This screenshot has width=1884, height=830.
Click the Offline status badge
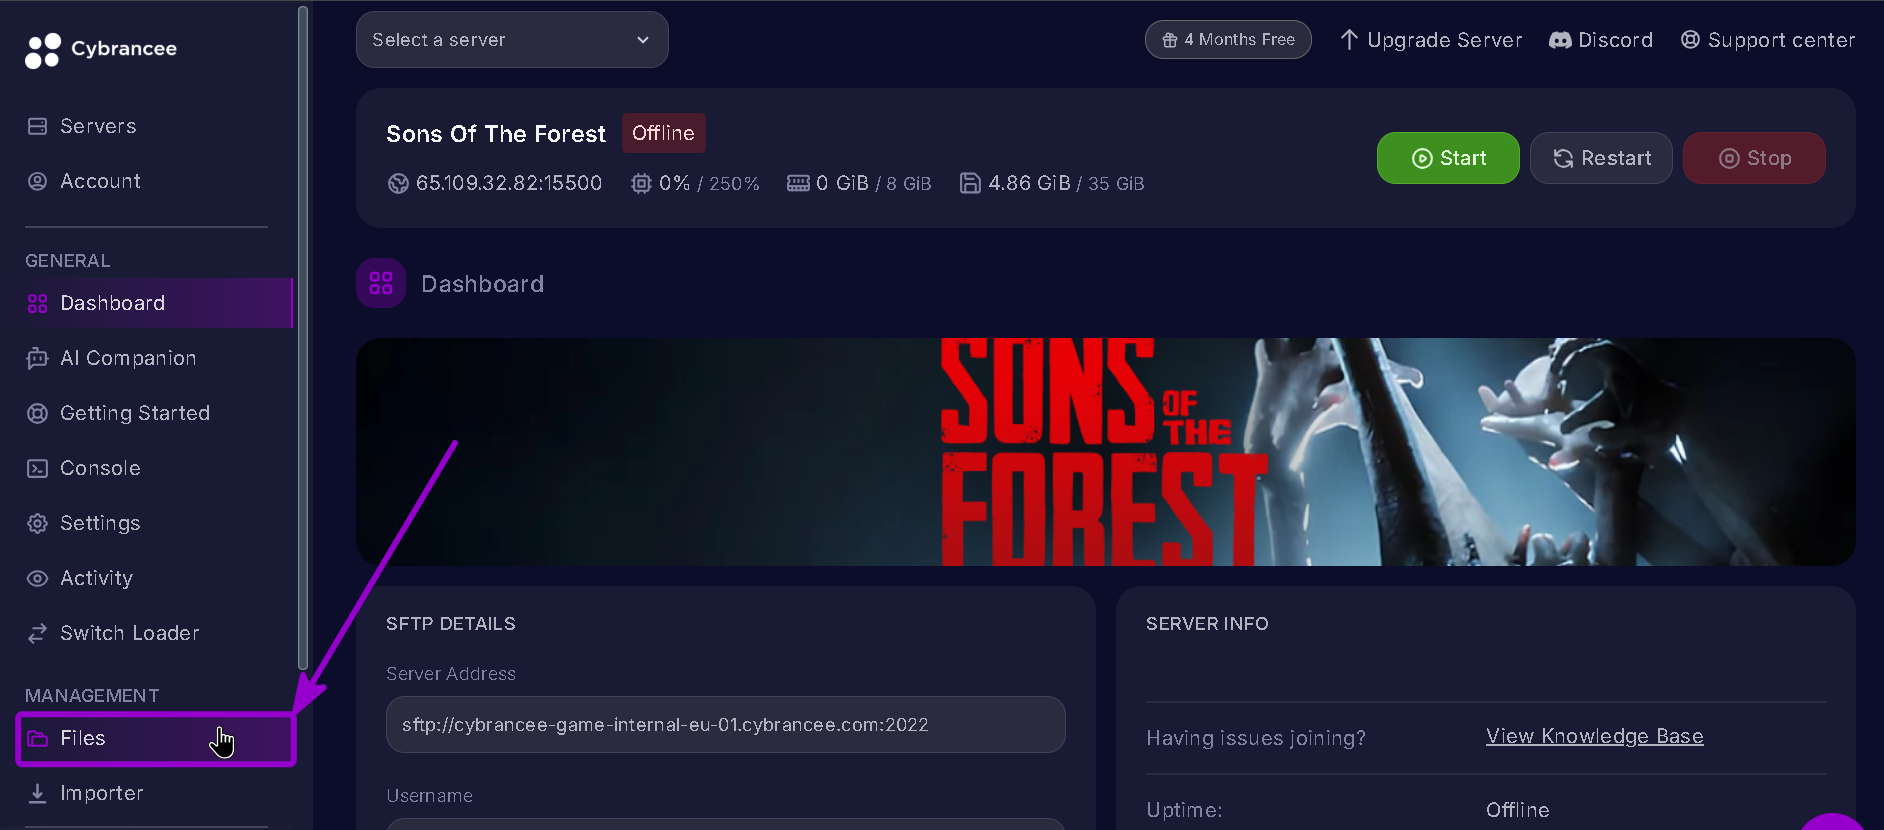pyautogui.click(x=664, y=133)
